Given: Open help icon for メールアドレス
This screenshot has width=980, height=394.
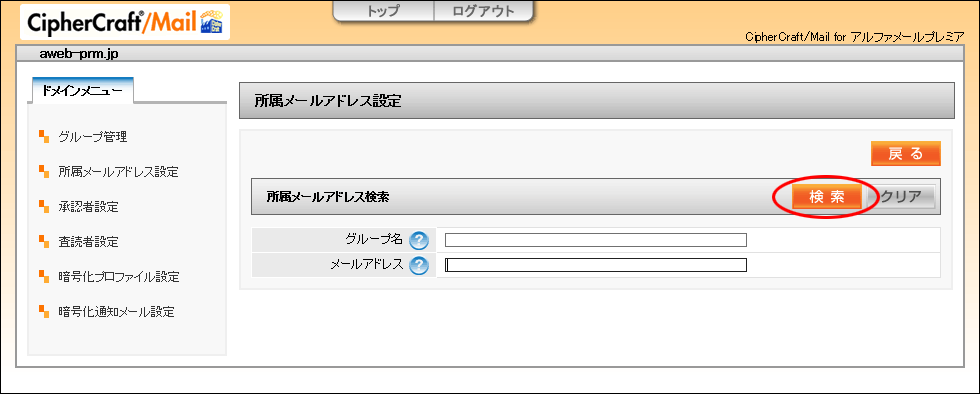Looking at the screenshot, I should (x=419, y=266).
